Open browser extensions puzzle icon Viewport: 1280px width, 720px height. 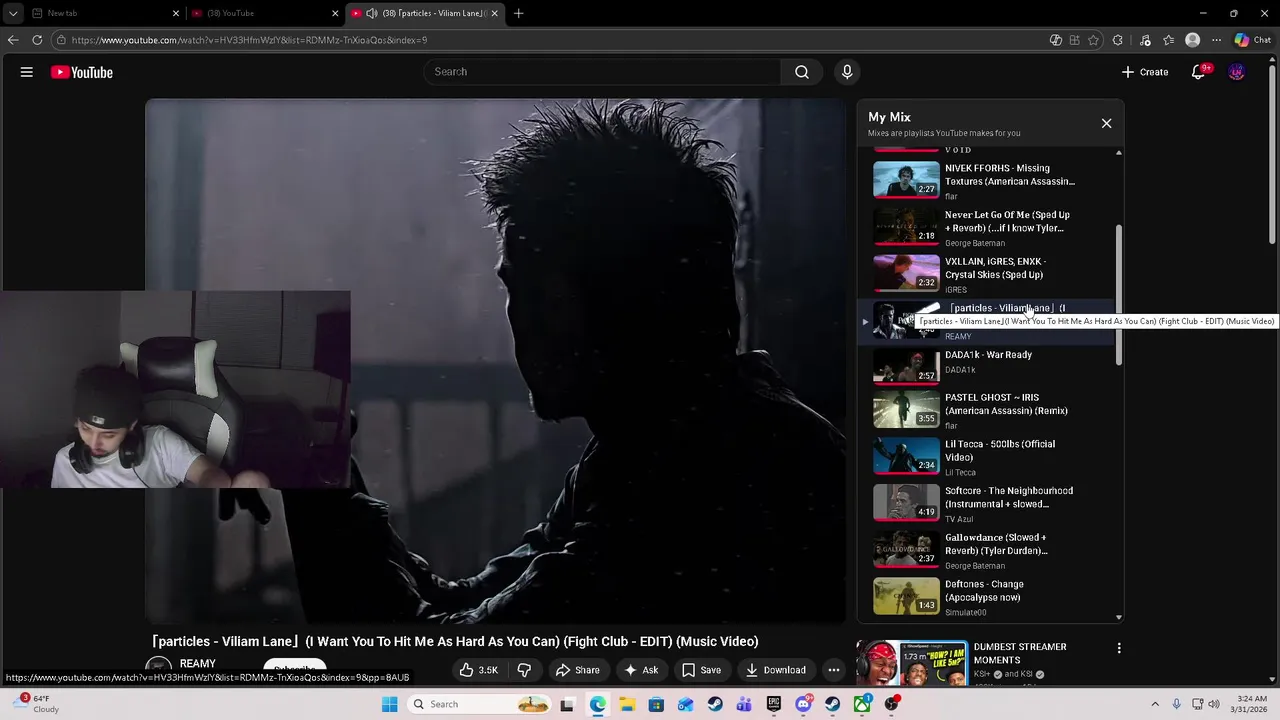1118,40
